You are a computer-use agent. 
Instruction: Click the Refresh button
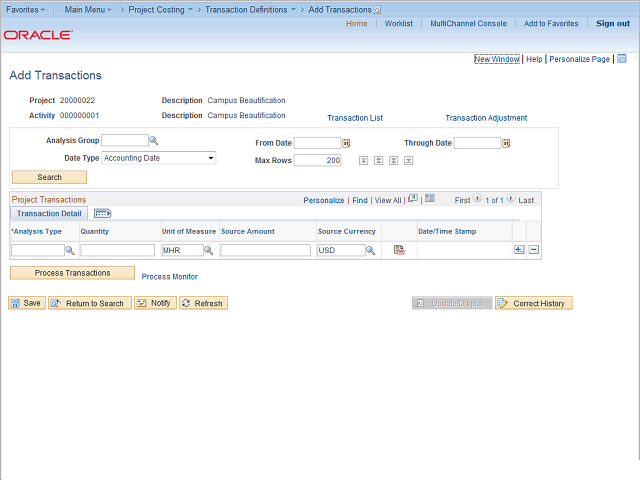tap(203, 303)
